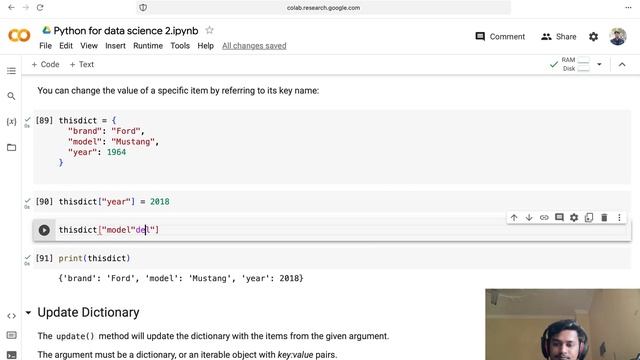Open the Terminal icon in sidebar
Image resolution: width=640 pixels, height=360 pixels.
[11, 355]
